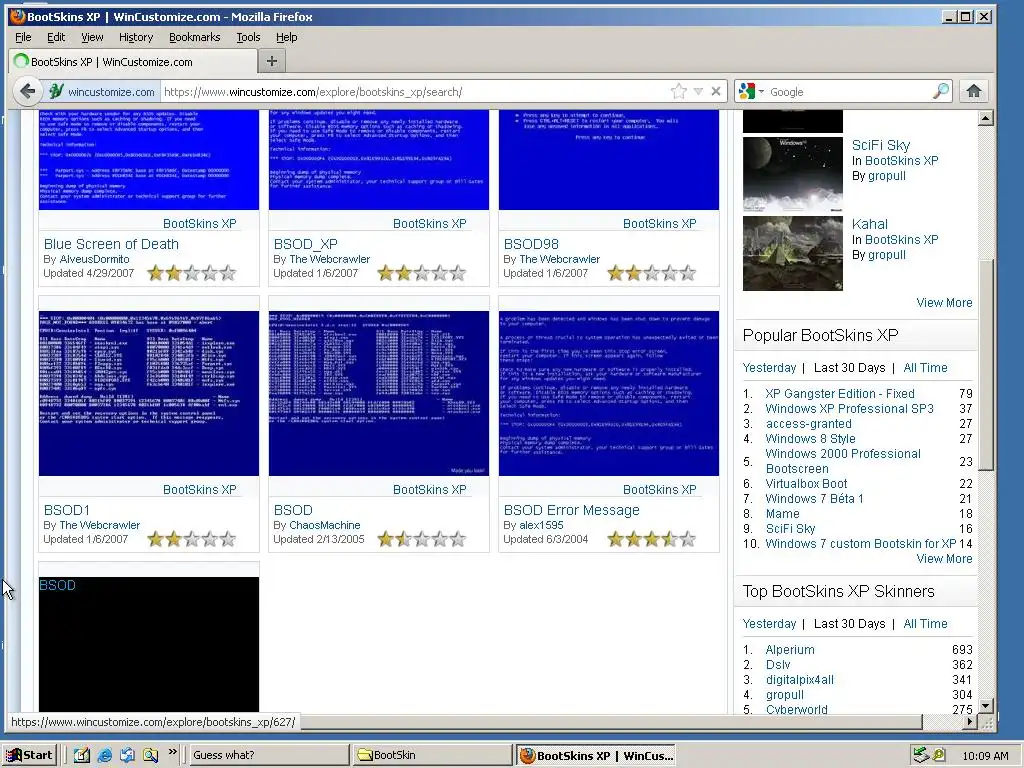Open a new tab with plus button
Screen dimensions: 1024x768
coord(272,61)
